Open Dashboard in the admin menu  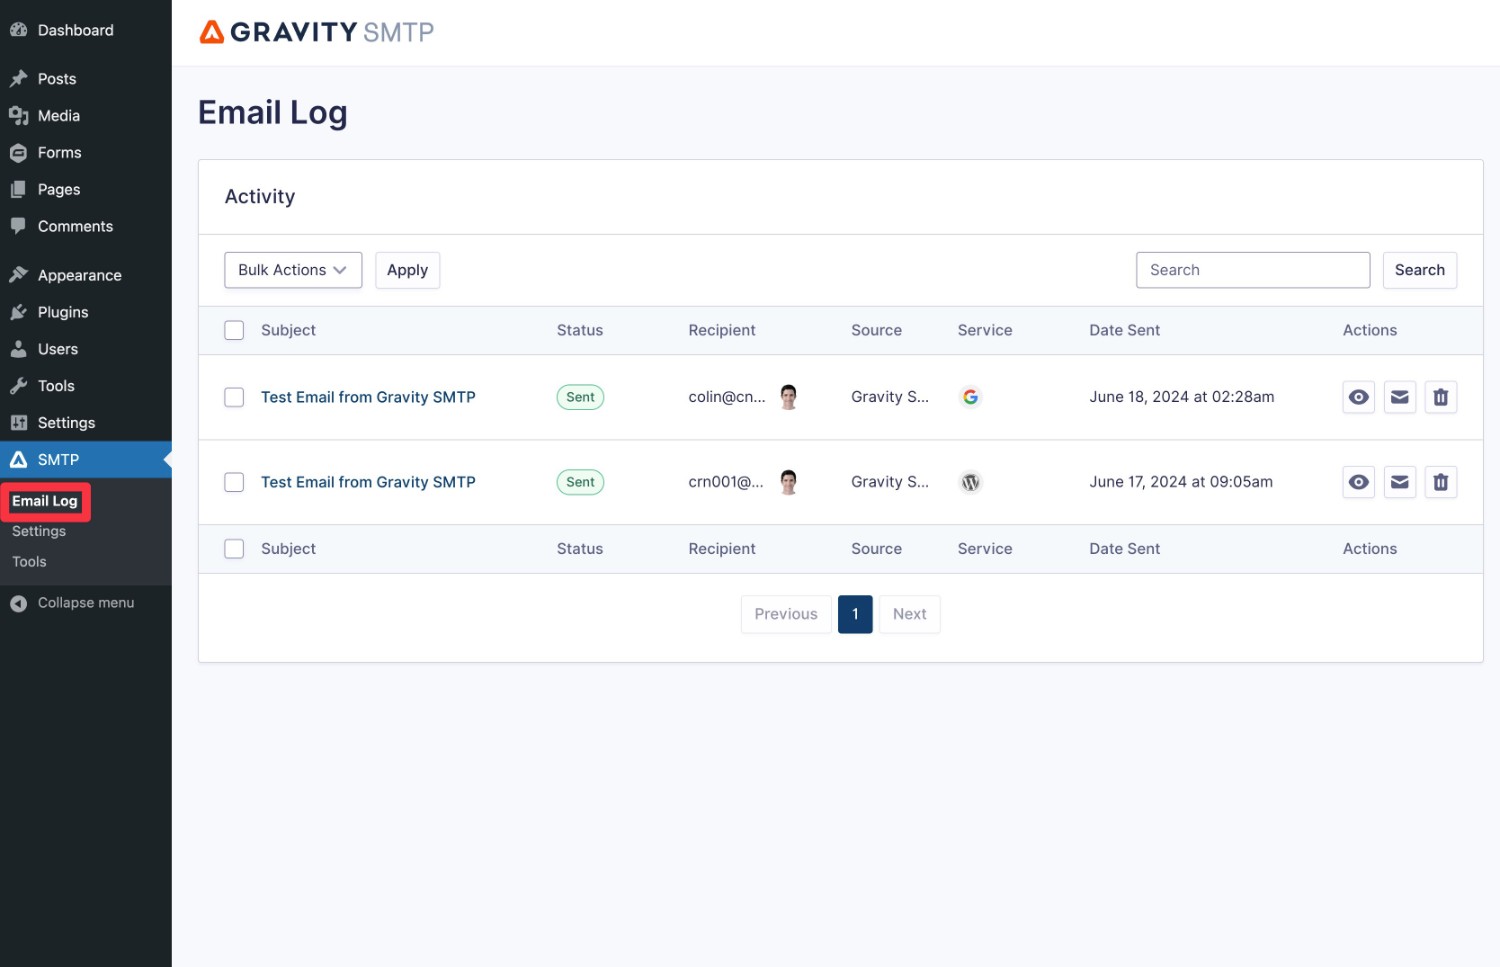[x=86, y=30]
